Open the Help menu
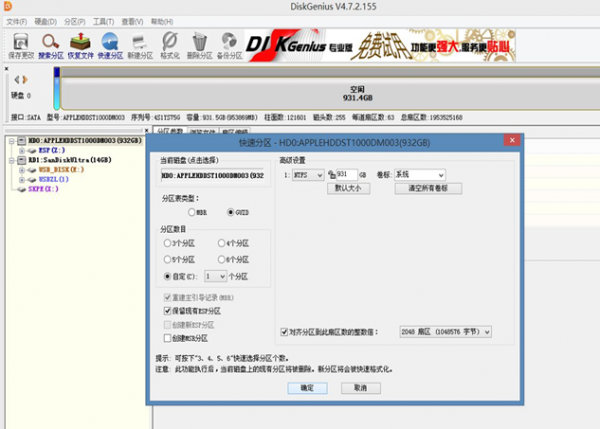This screenshot has width=600, height=429. click(x=162, y=22)
